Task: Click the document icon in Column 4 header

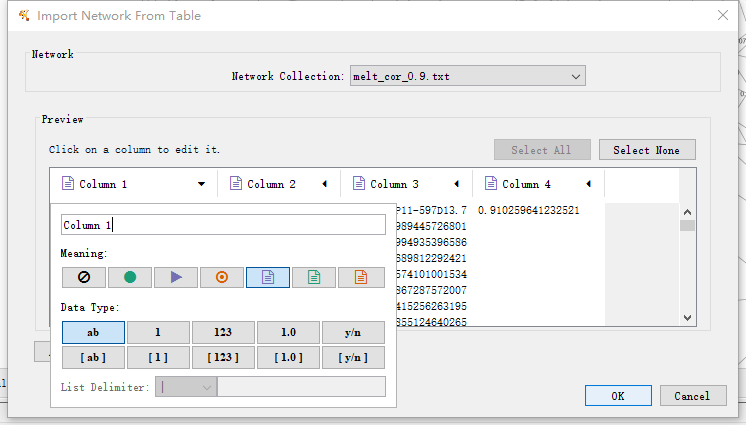Action: (x=492, y=184)
